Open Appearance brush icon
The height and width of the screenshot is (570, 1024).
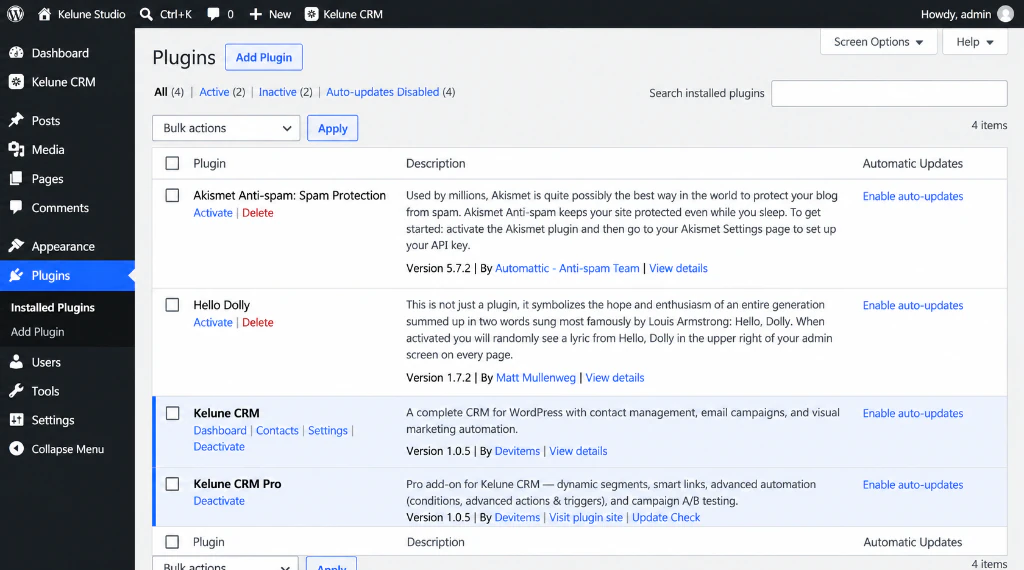coord(16,246)
